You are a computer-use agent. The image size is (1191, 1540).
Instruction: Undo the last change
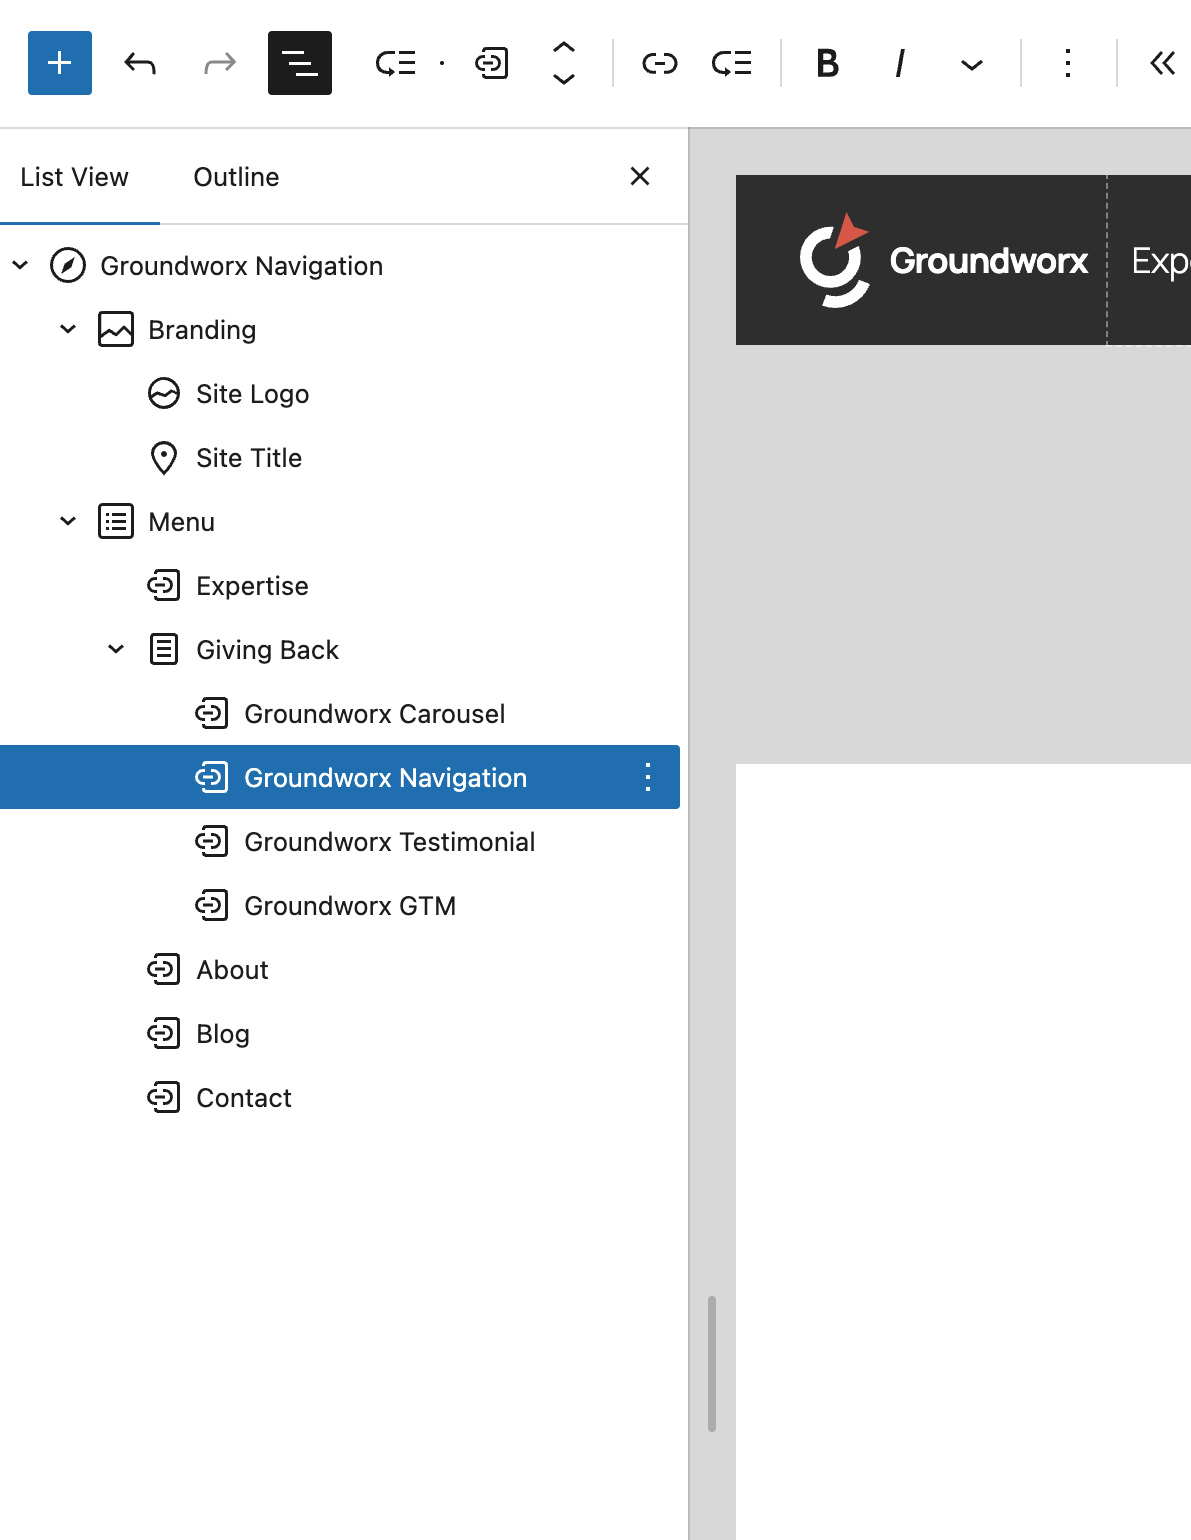pyautogui.click(x=140, y=63)
